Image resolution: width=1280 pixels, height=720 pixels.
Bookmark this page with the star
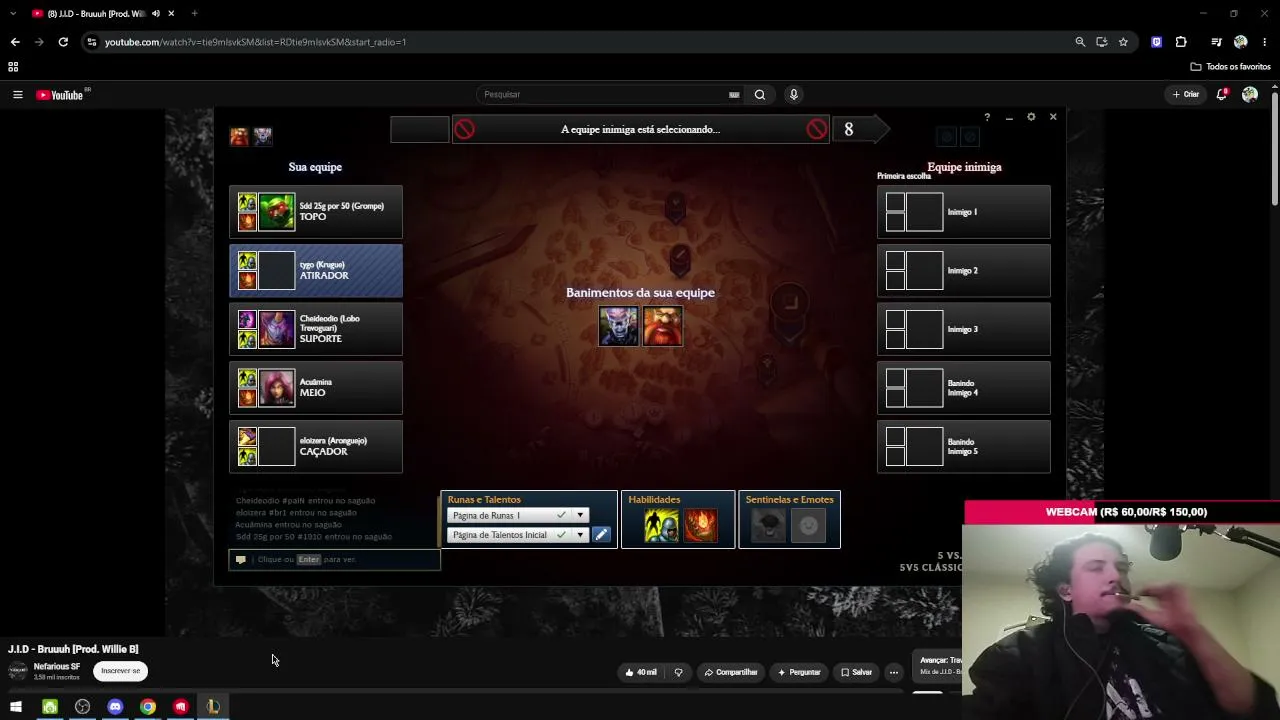coord(1123,42)
